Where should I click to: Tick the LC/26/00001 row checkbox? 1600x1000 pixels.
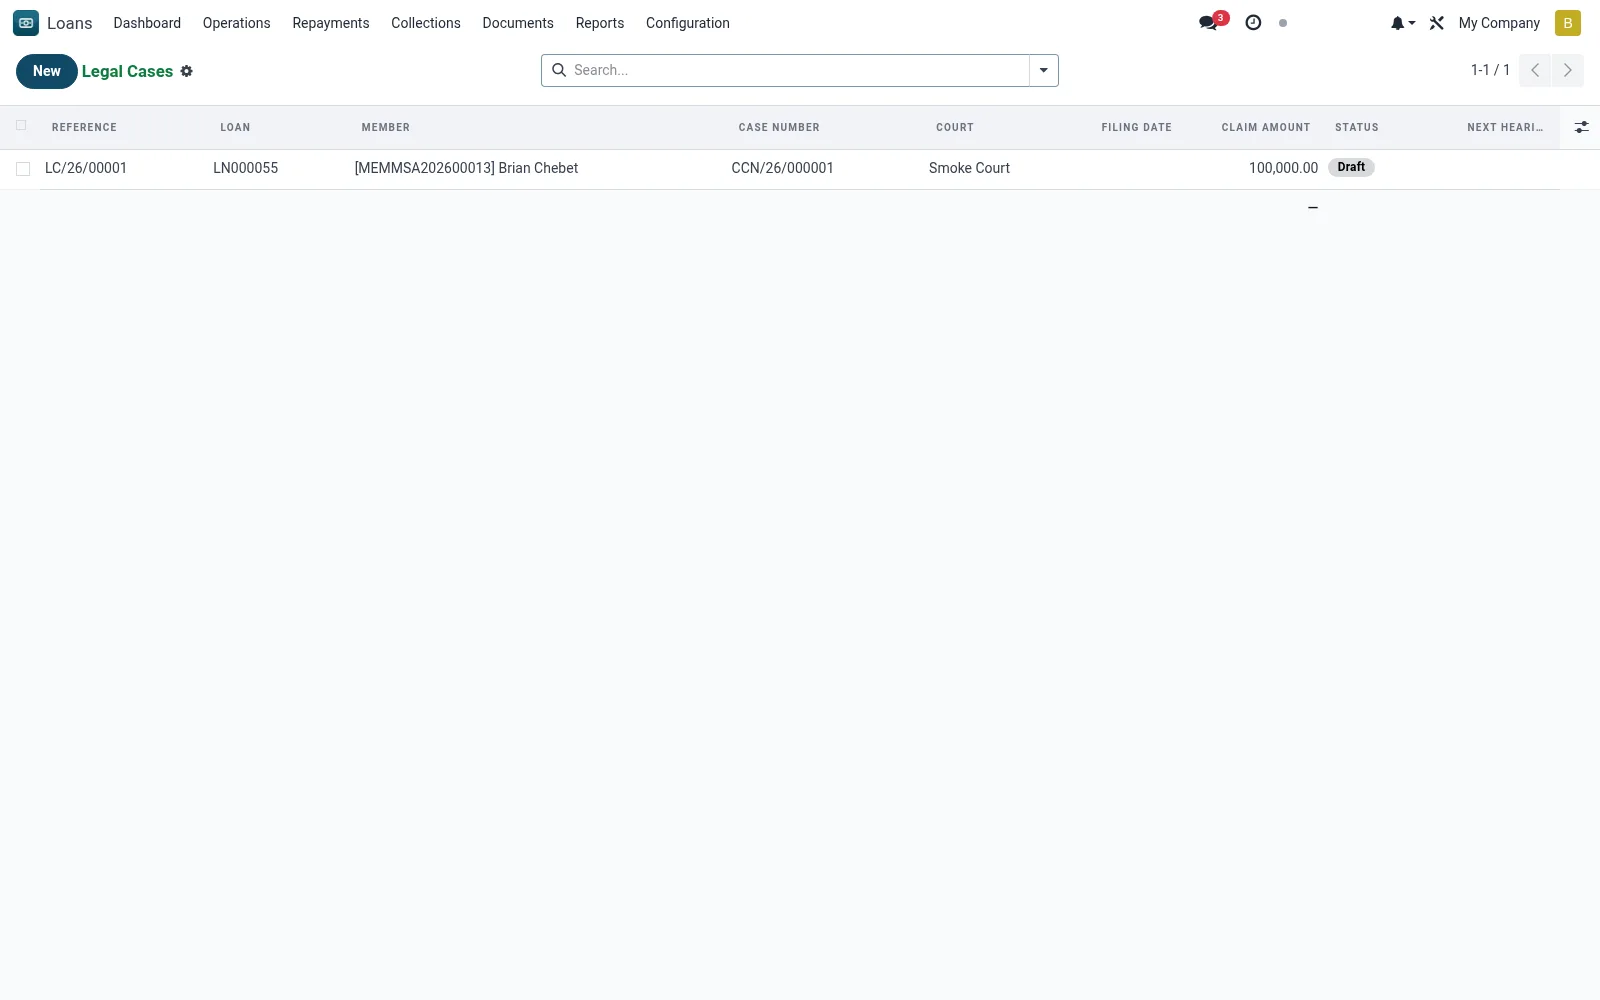click(x=23, y=169)
